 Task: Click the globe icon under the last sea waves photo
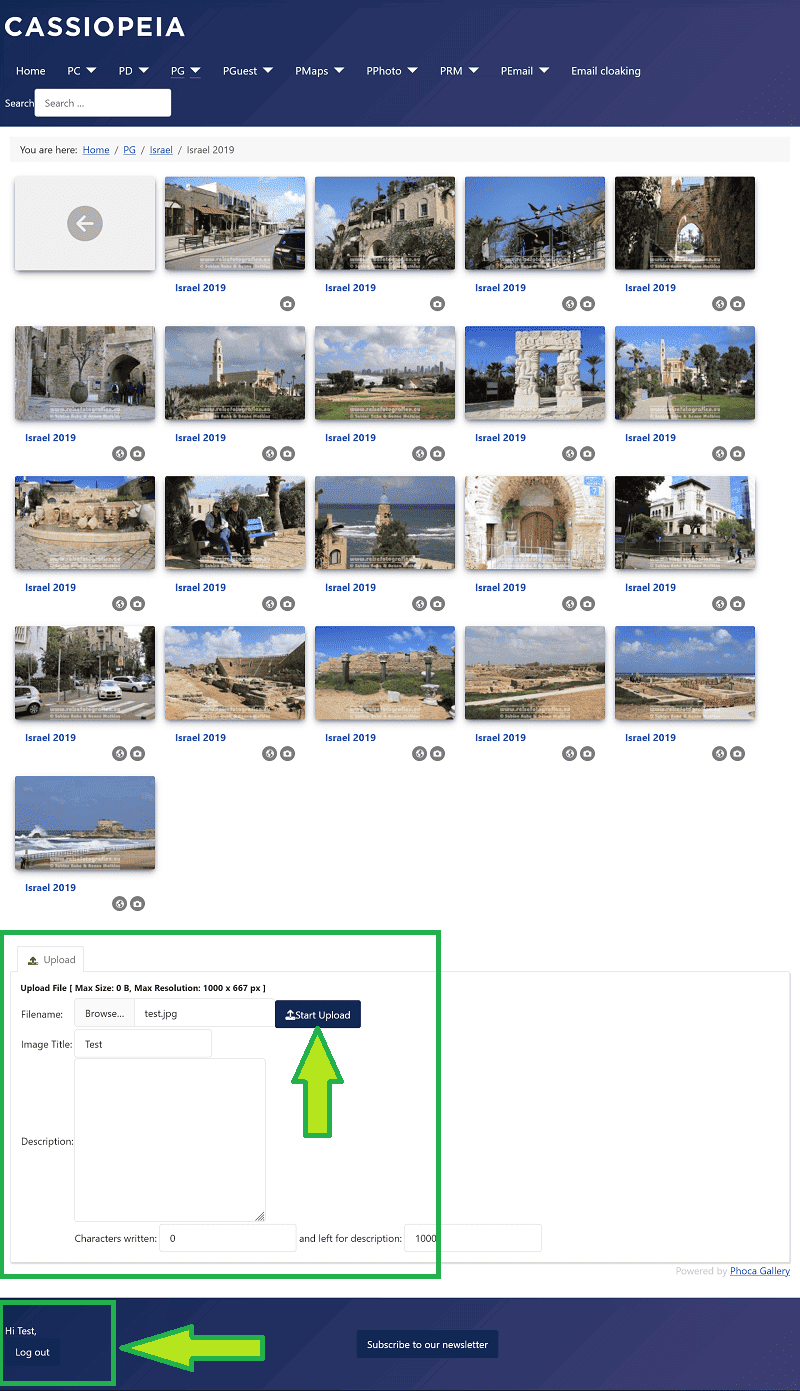tap(119, 904)
